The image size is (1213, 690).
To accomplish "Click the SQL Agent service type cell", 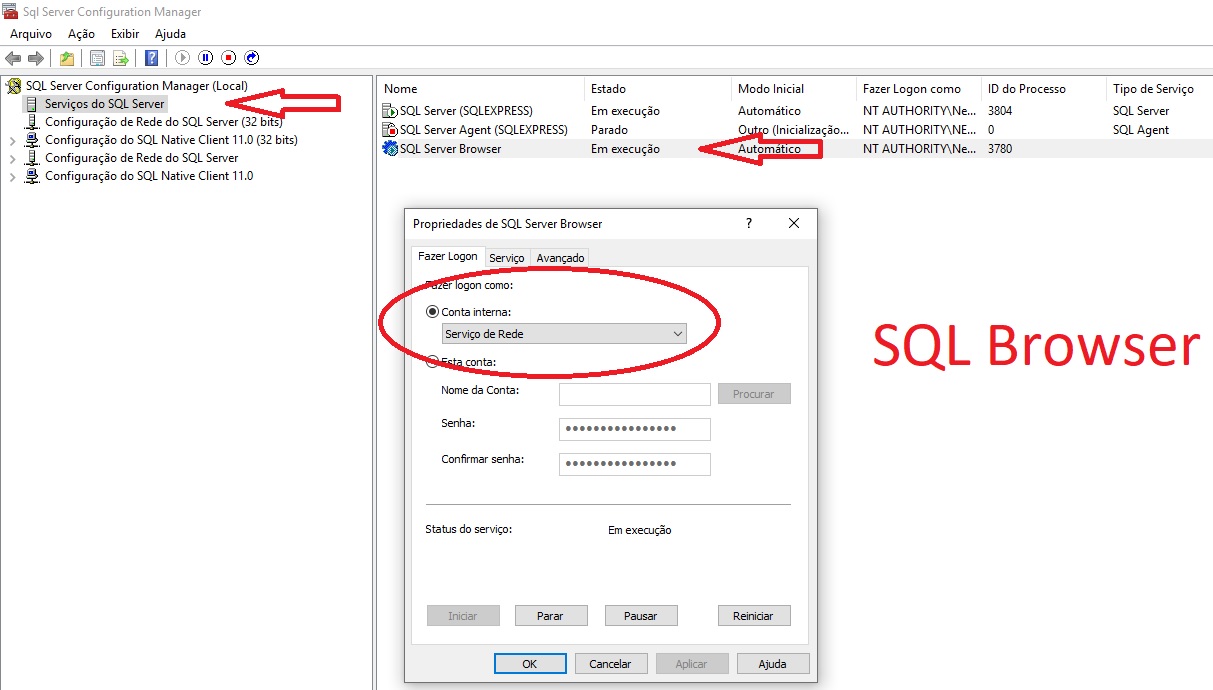I will click(x=1141, y=130).
